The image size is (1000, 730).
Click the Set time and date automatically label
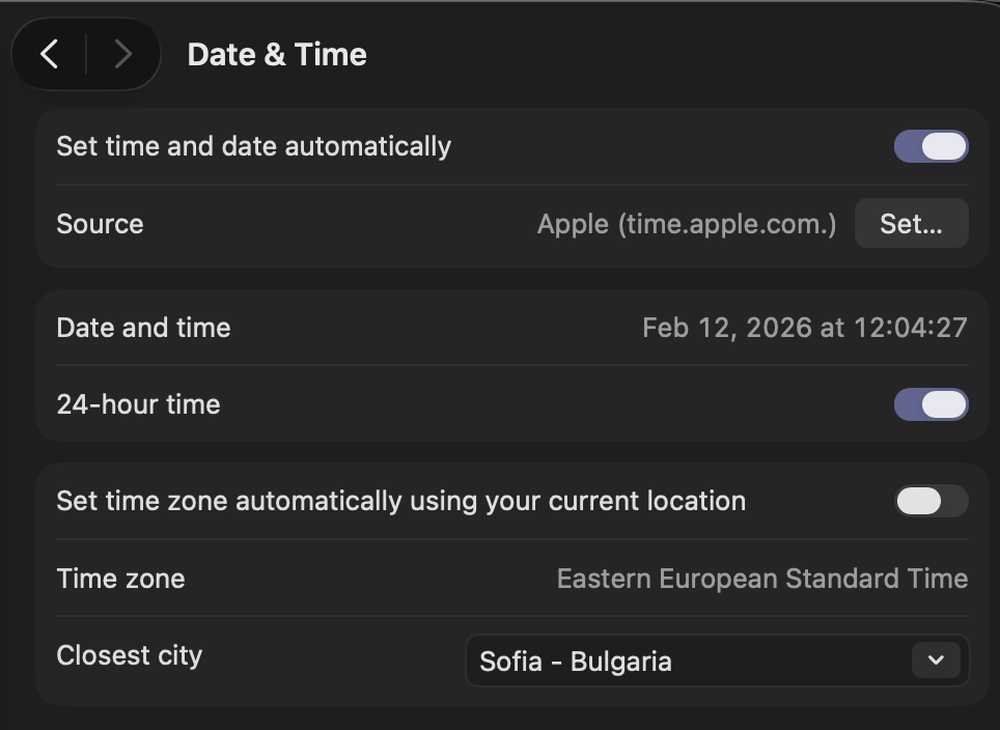(254, 147)
